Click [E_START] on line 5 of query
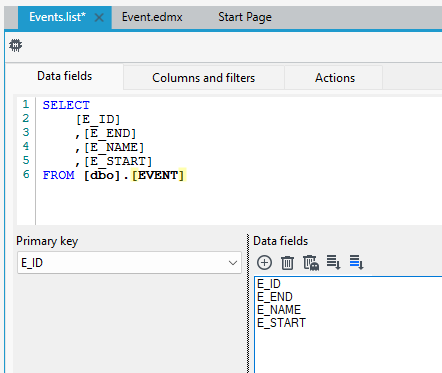Viewport: 442px width, 373px height. click(118, 161)
